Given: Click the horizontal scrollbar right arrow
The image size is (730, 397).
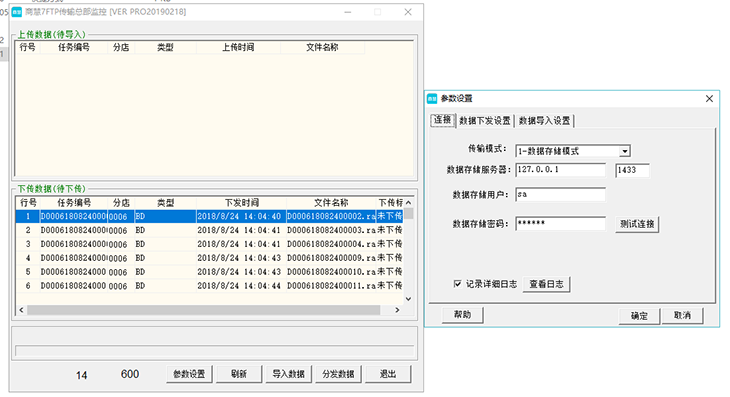Looking at the screenshot, I should click(x=397, y=310).
